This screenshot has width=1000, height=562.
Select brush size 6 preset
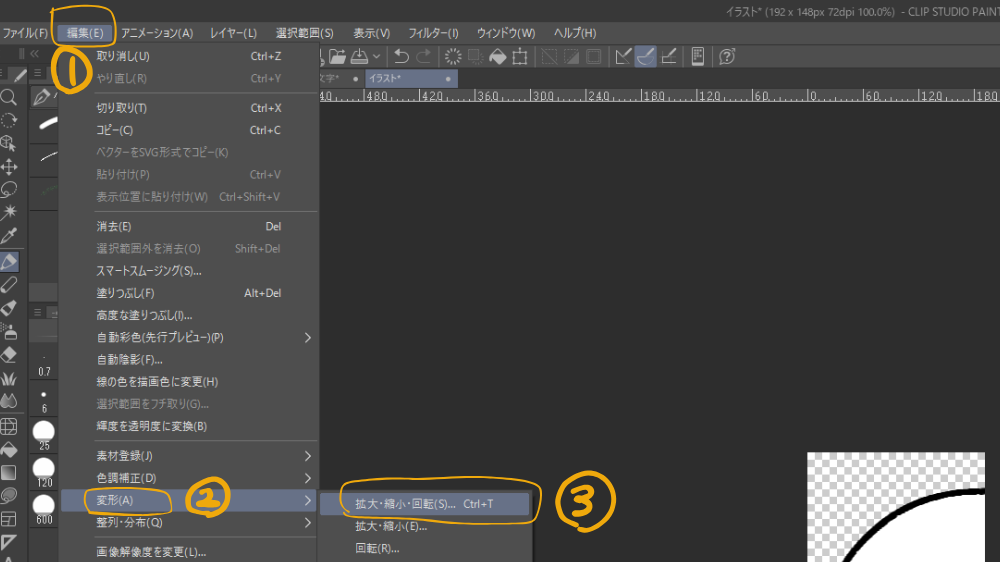point(44,401)
